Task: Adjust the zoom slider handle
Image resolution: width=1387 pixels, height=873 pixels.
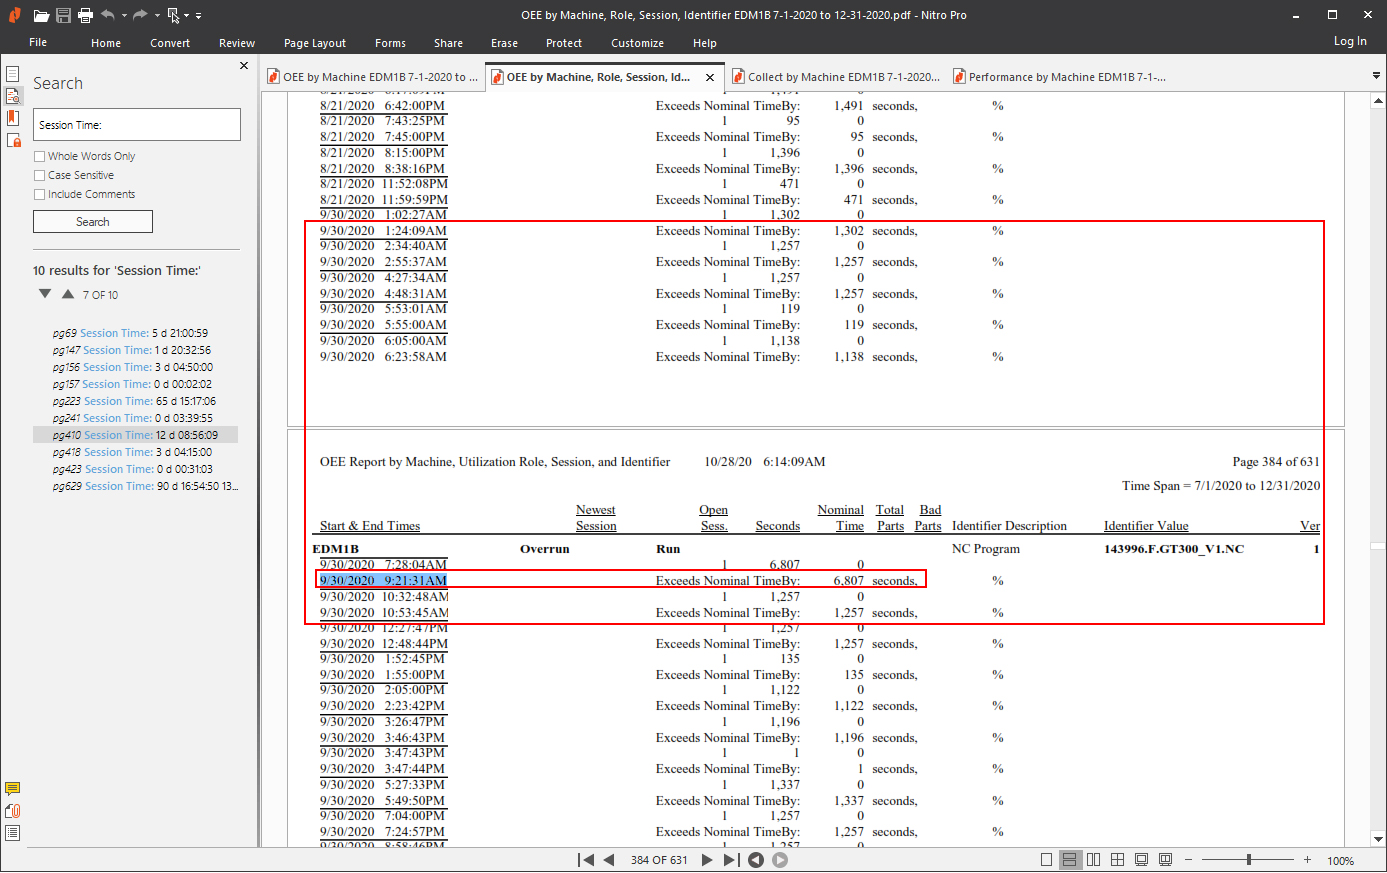Action: click(1249, 860)
